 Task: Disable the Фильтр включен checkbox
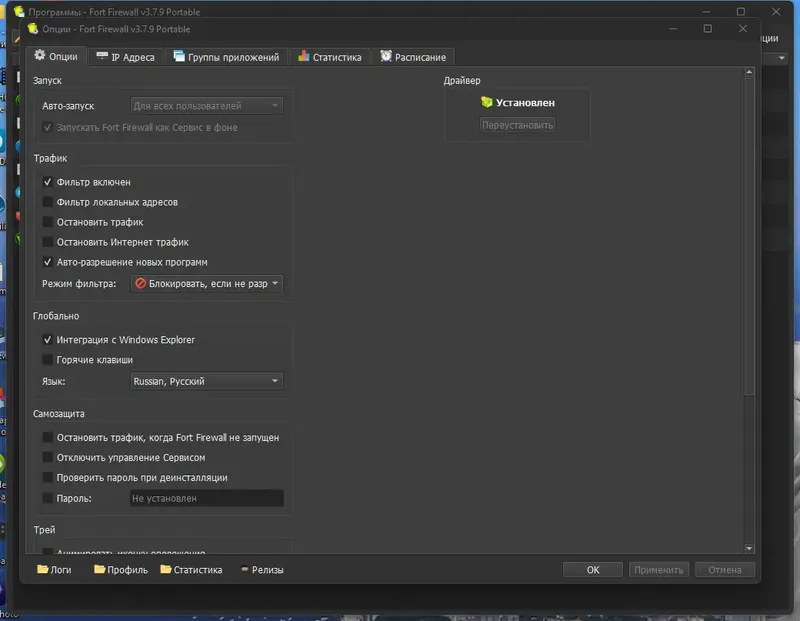click(47, 182)
